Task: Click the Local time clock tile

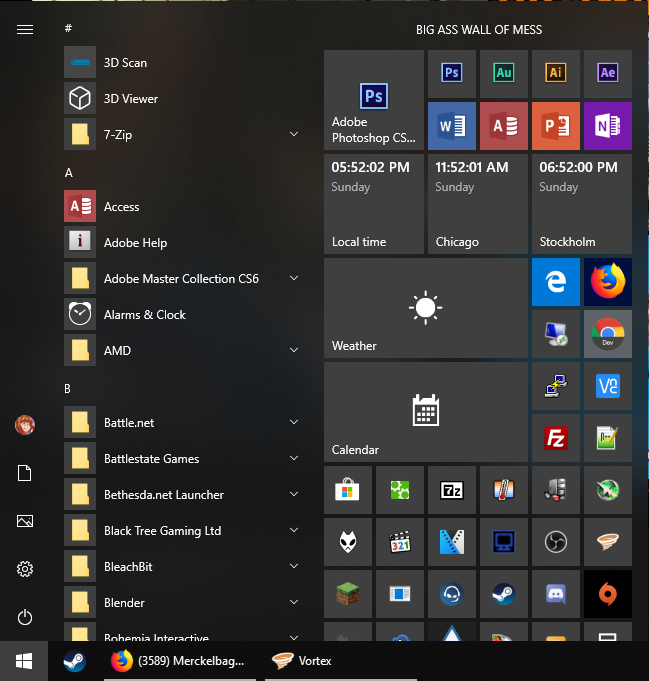Action: point(374,204)
